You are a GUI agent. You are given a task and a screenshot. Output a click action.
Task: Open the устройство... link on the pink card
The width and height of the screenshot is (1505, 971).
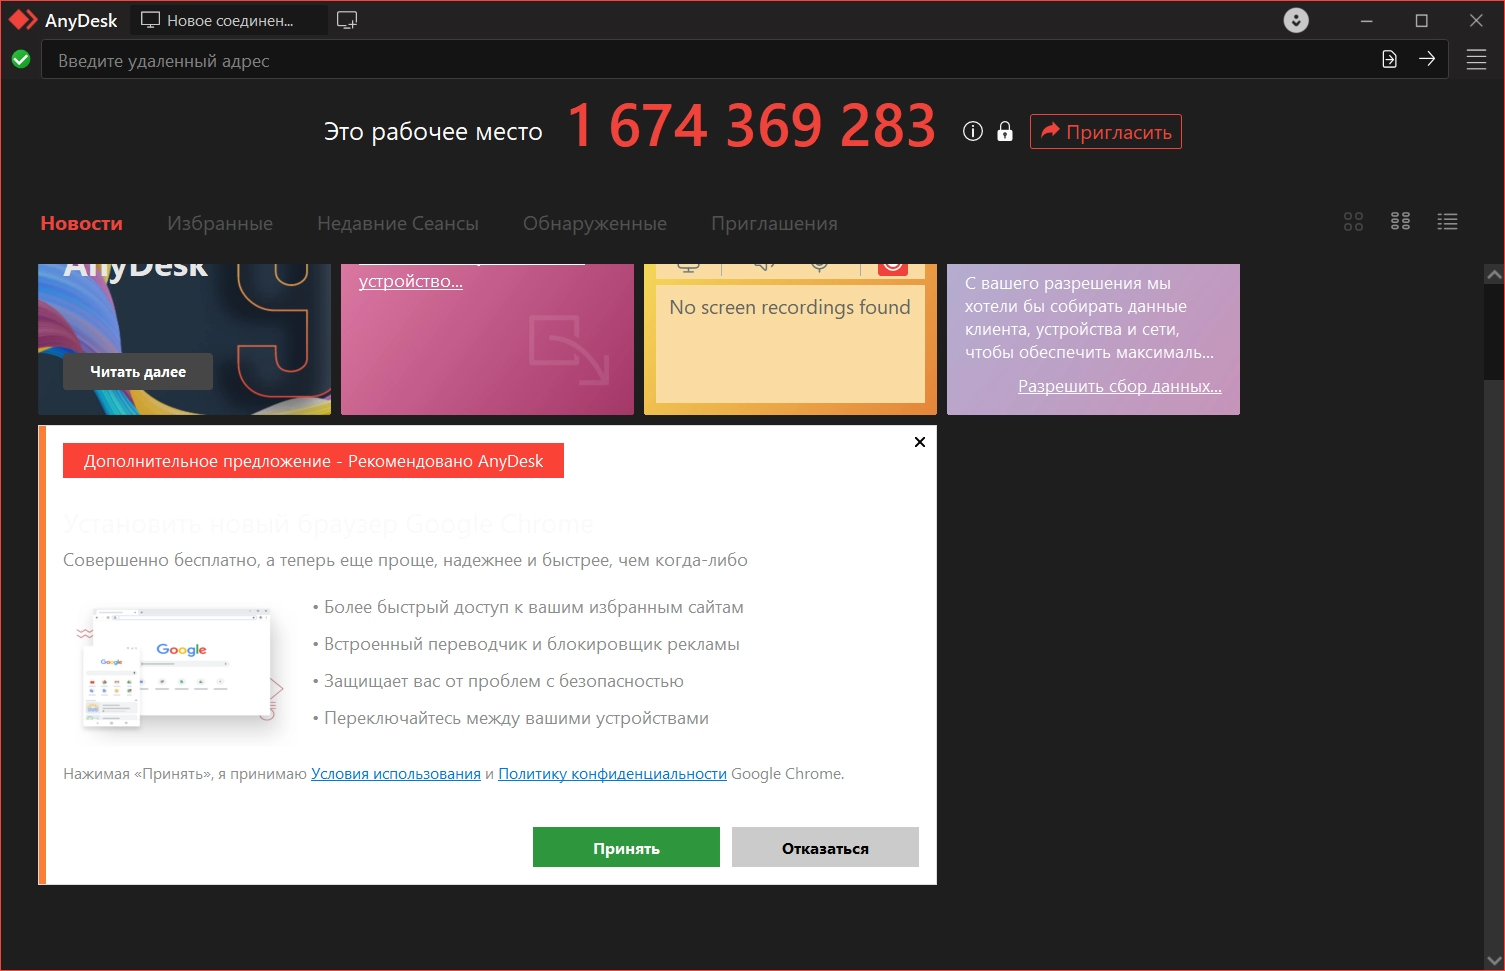pyautogui.click(x=411, y=281)
